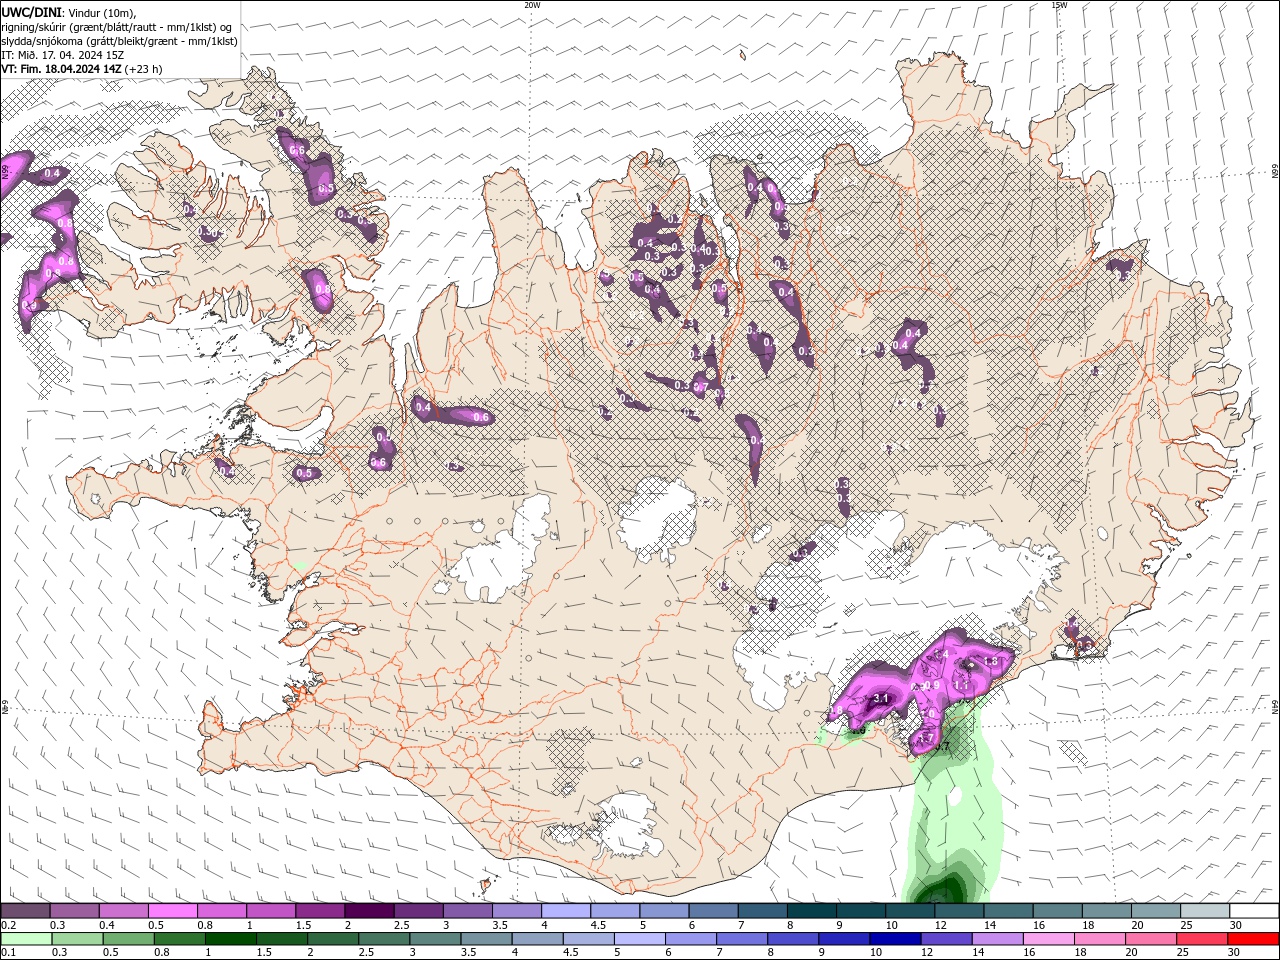
Task: Click the '0.1' label under the rain scale
Action: point(8,953)
